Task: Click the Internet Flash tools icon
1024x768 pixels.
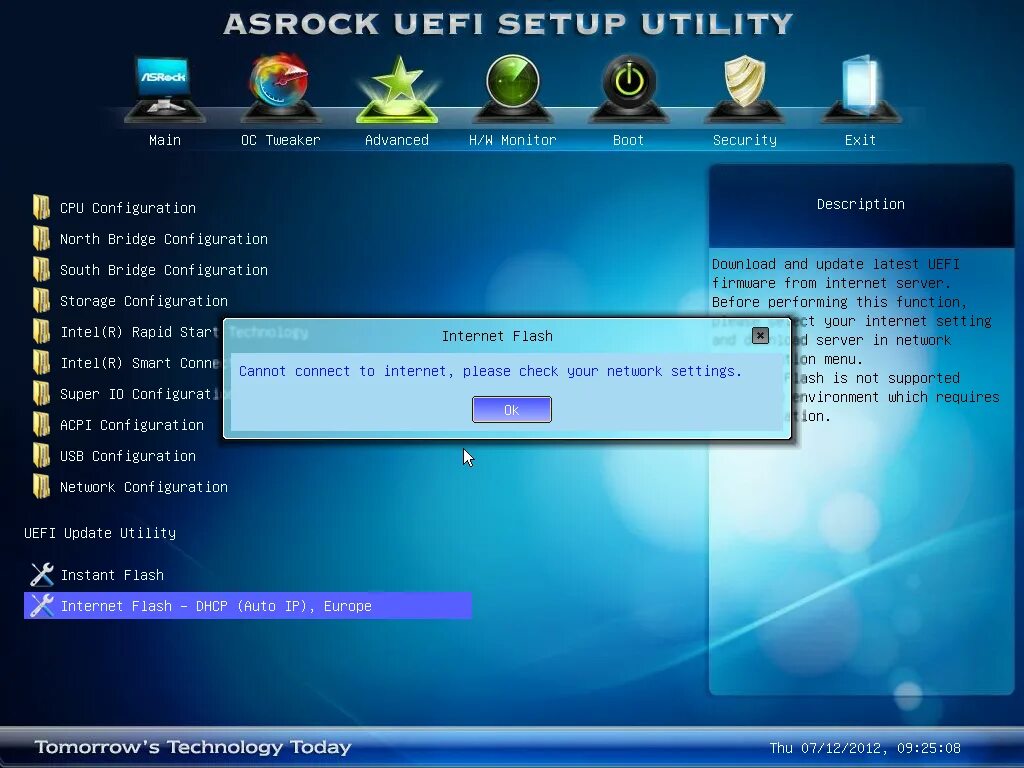Action: tap(42, 605)
